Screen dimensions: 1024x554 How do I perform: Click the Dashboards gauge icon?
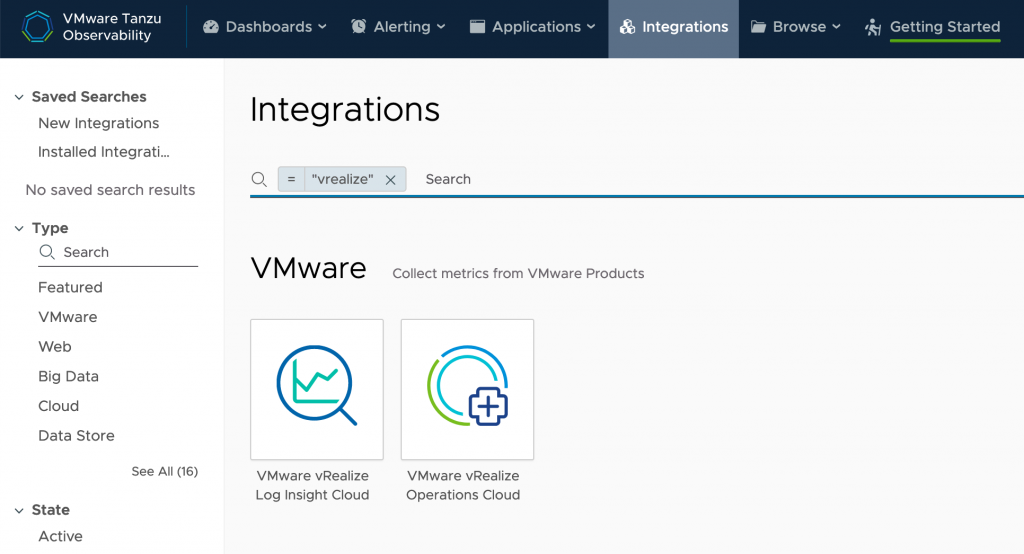tap(210, 27)
